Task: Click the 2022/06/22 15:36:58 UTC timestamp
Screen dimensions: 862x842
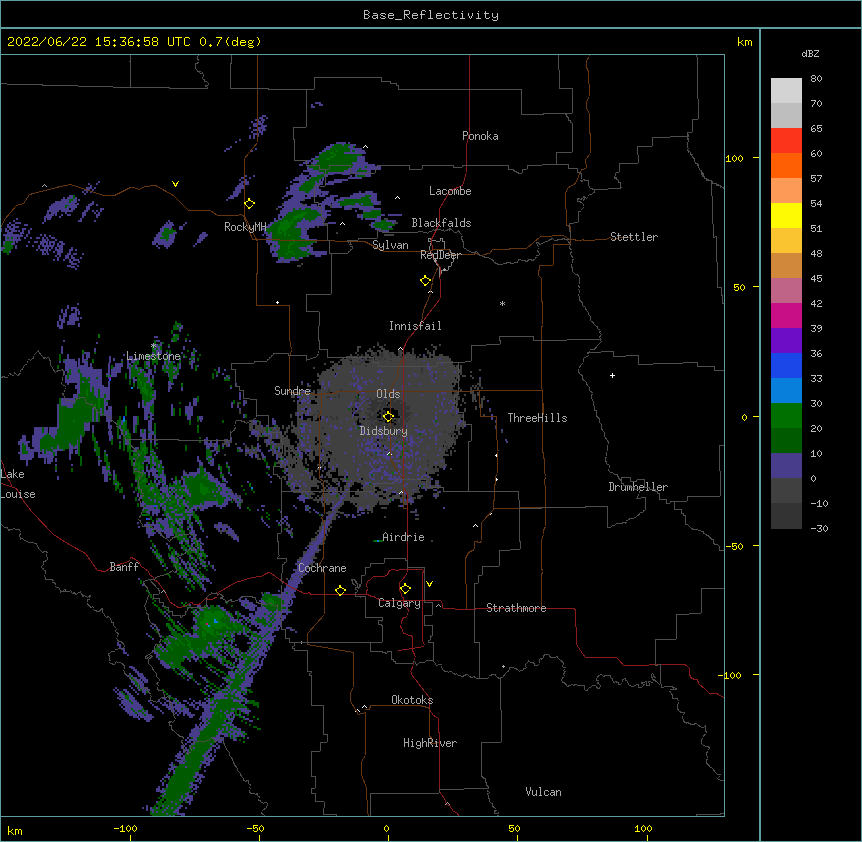Action: [x=99, y=42]
